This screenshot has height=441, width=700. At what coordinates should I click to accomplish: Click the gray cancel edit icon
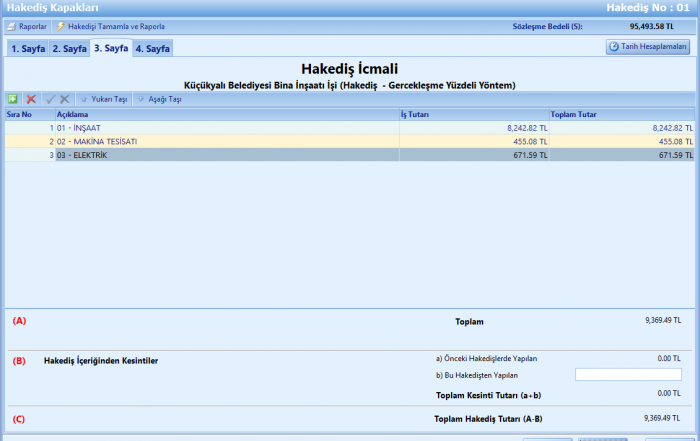tap(65, 100)
